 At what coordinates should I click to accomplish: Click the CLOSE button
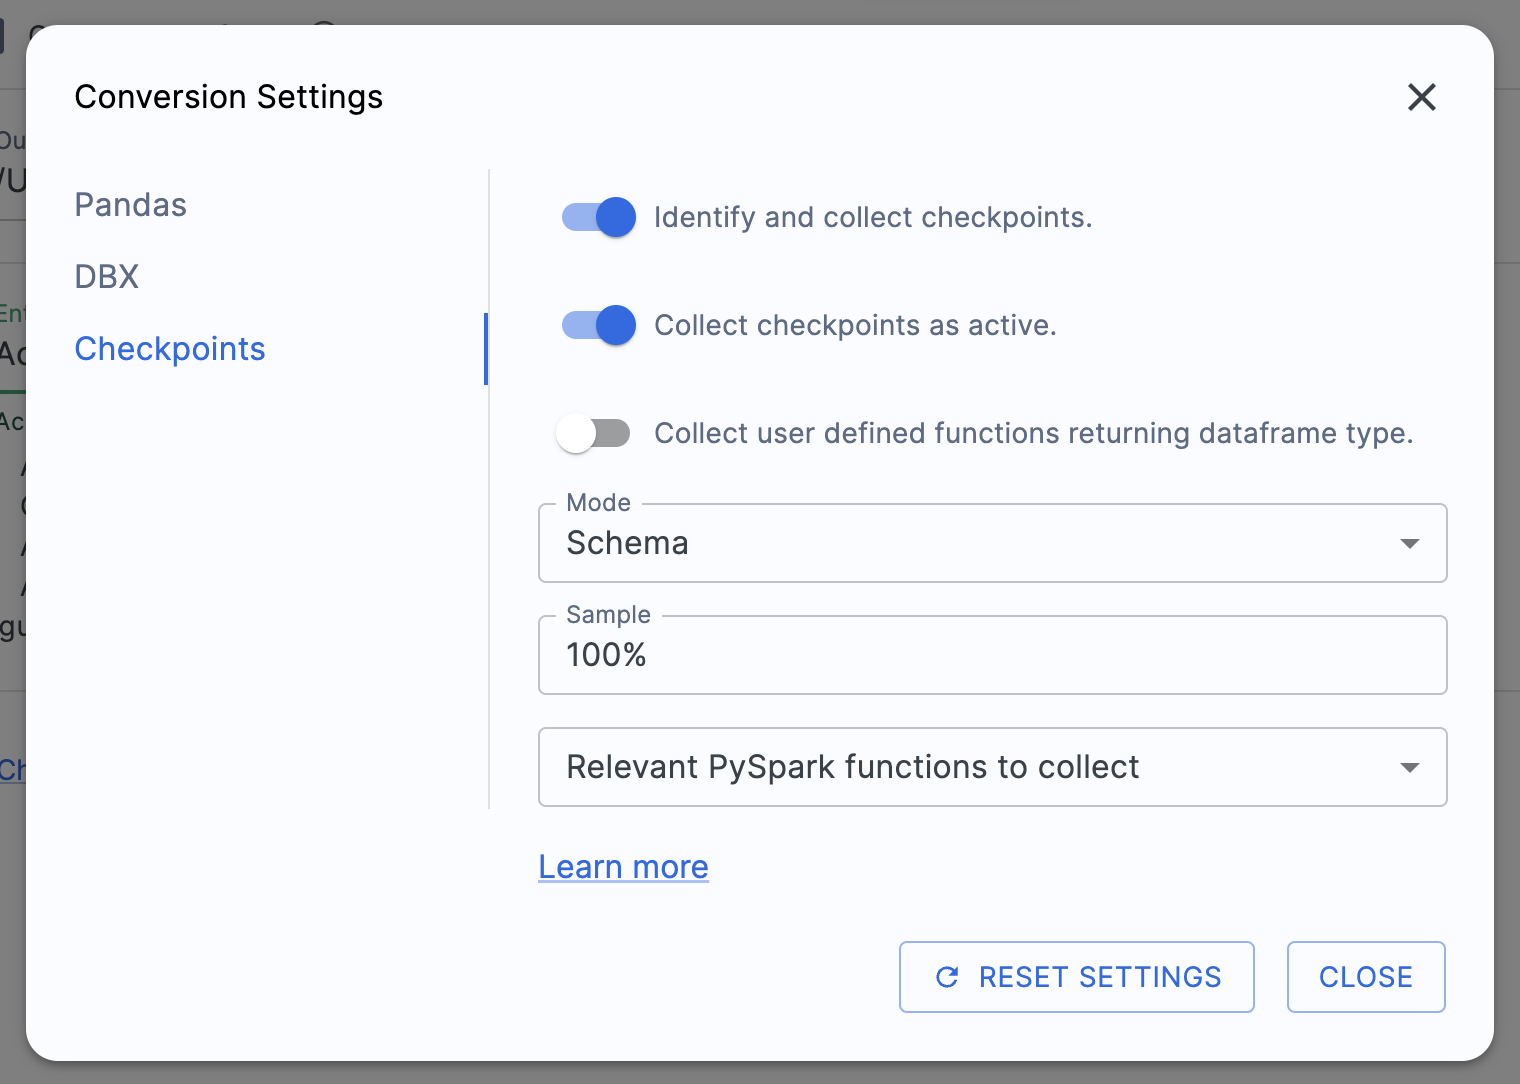tap(1366, 977)
